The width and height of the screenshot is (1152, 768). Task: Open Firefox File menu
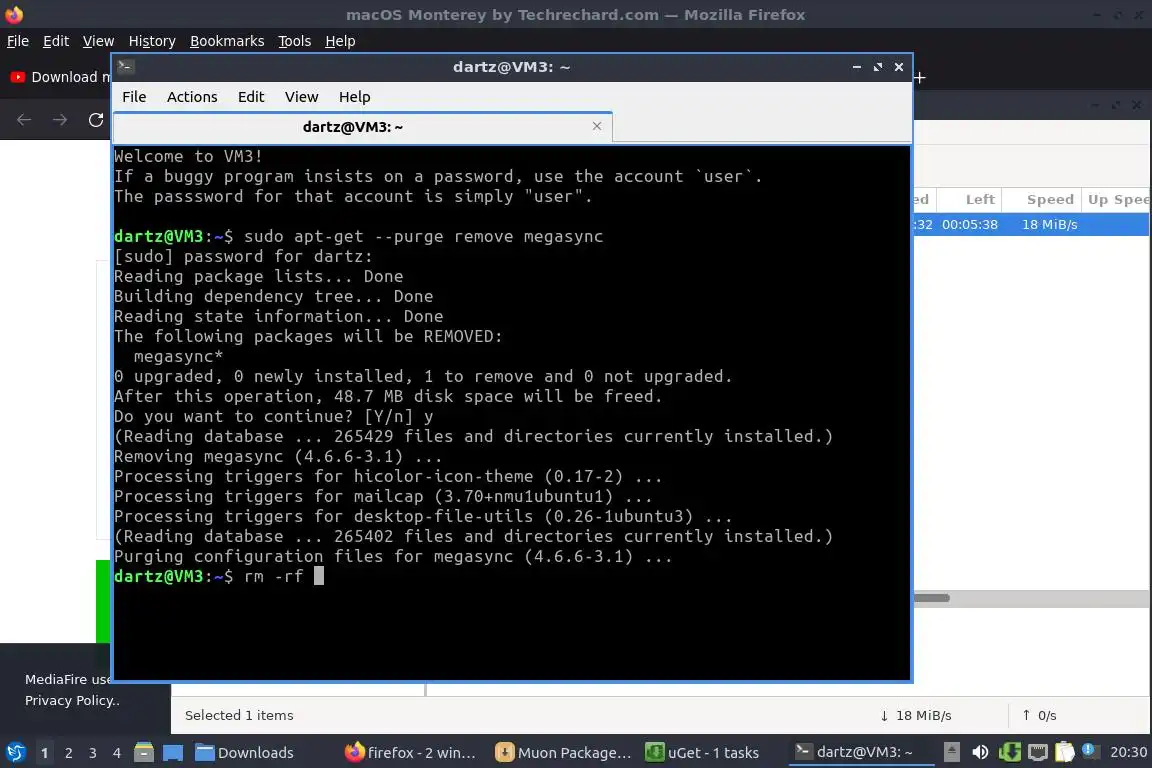(18, 41)
